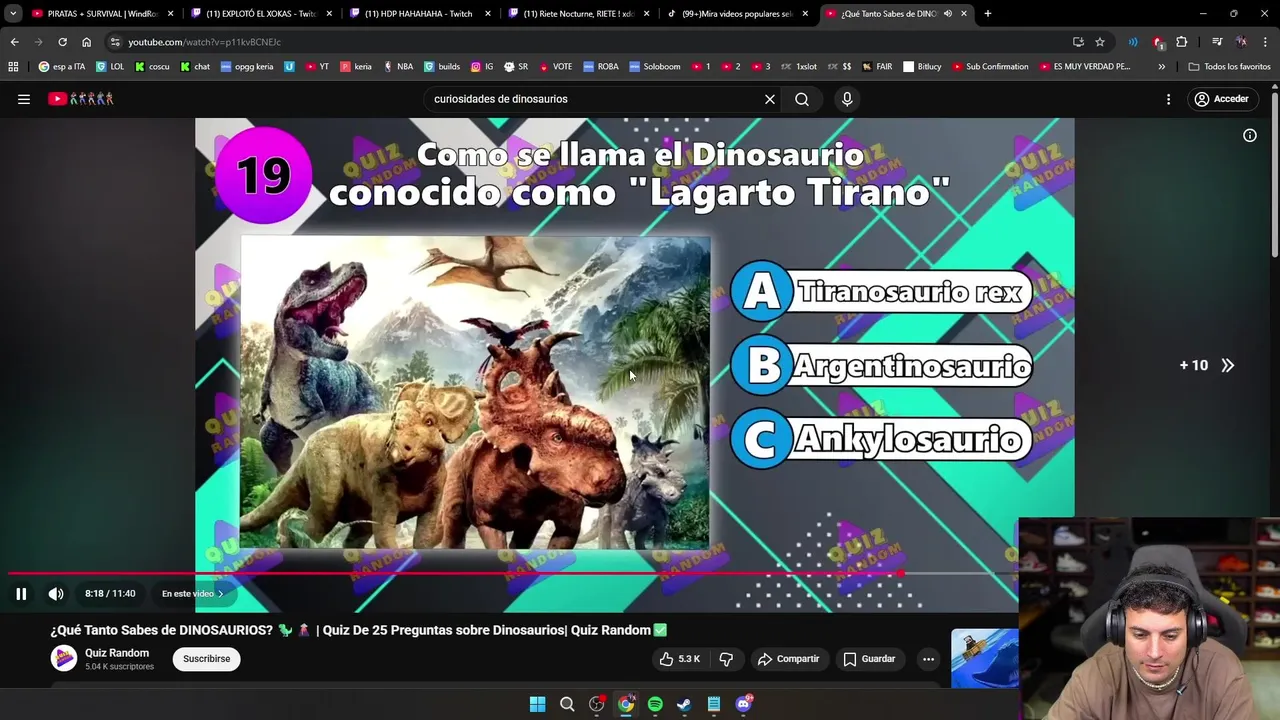The width and height of the screenshot is (1280, 720).
Task: Clear the search box with the X
Action: (x=770, y=99)
